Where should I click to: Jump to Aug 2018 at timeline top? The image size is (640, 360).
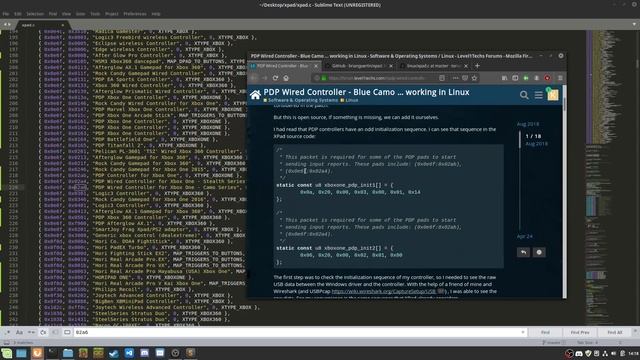528,124
